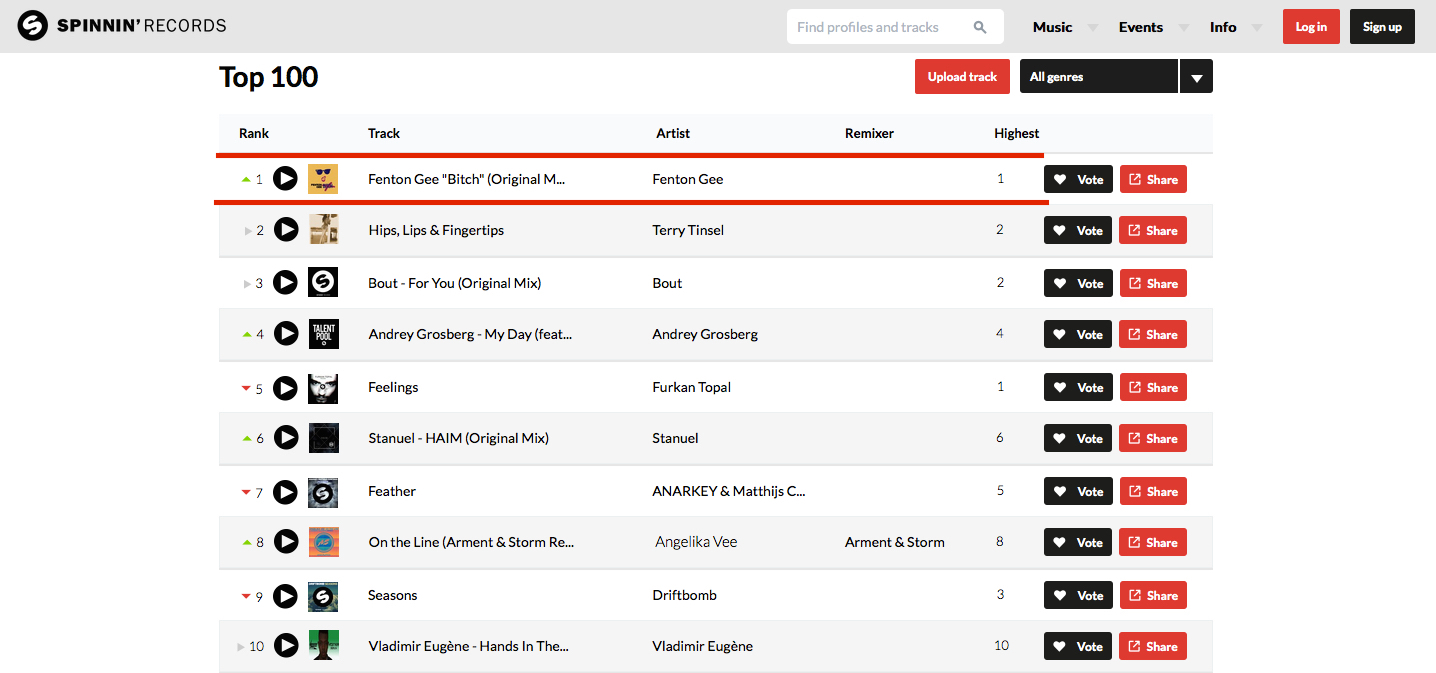
Task: Play the Feelings track
Action: 286,387
